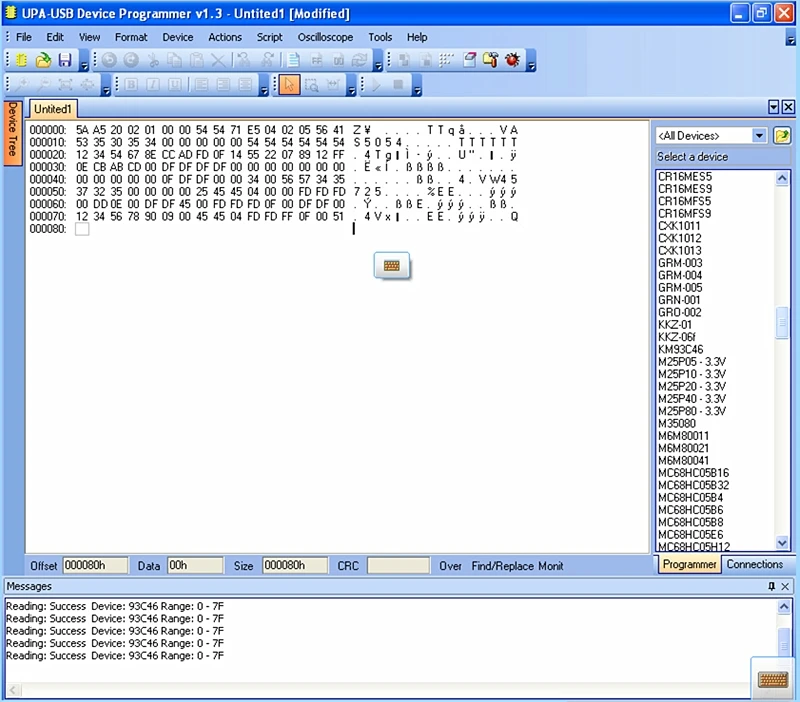Close the Untited1 document pane
This screenshot has width=800, height=702.
click(788, 107)
